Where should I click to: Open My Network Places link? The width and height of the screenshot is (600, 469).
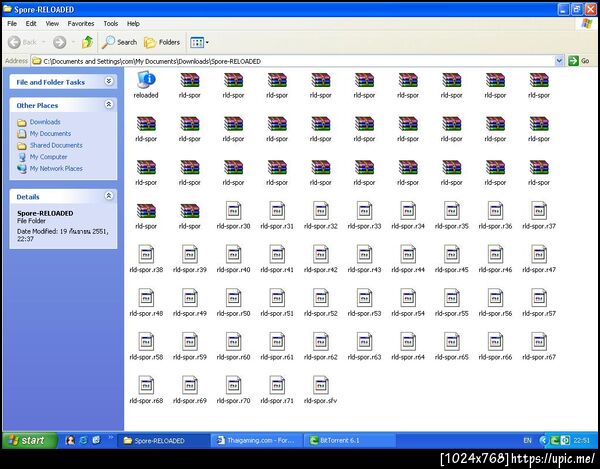56,168
